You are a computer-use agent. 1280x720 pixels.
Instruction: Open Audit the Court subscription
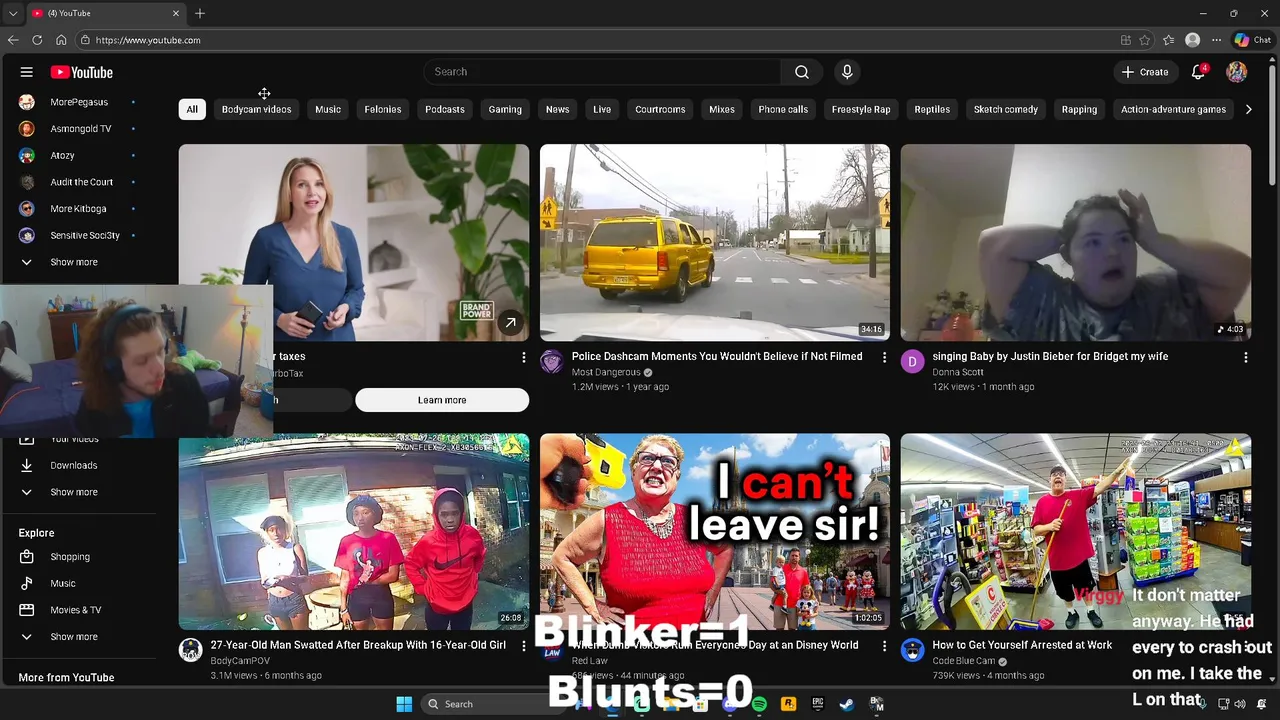pyautogui.click(x=80, y=182)
